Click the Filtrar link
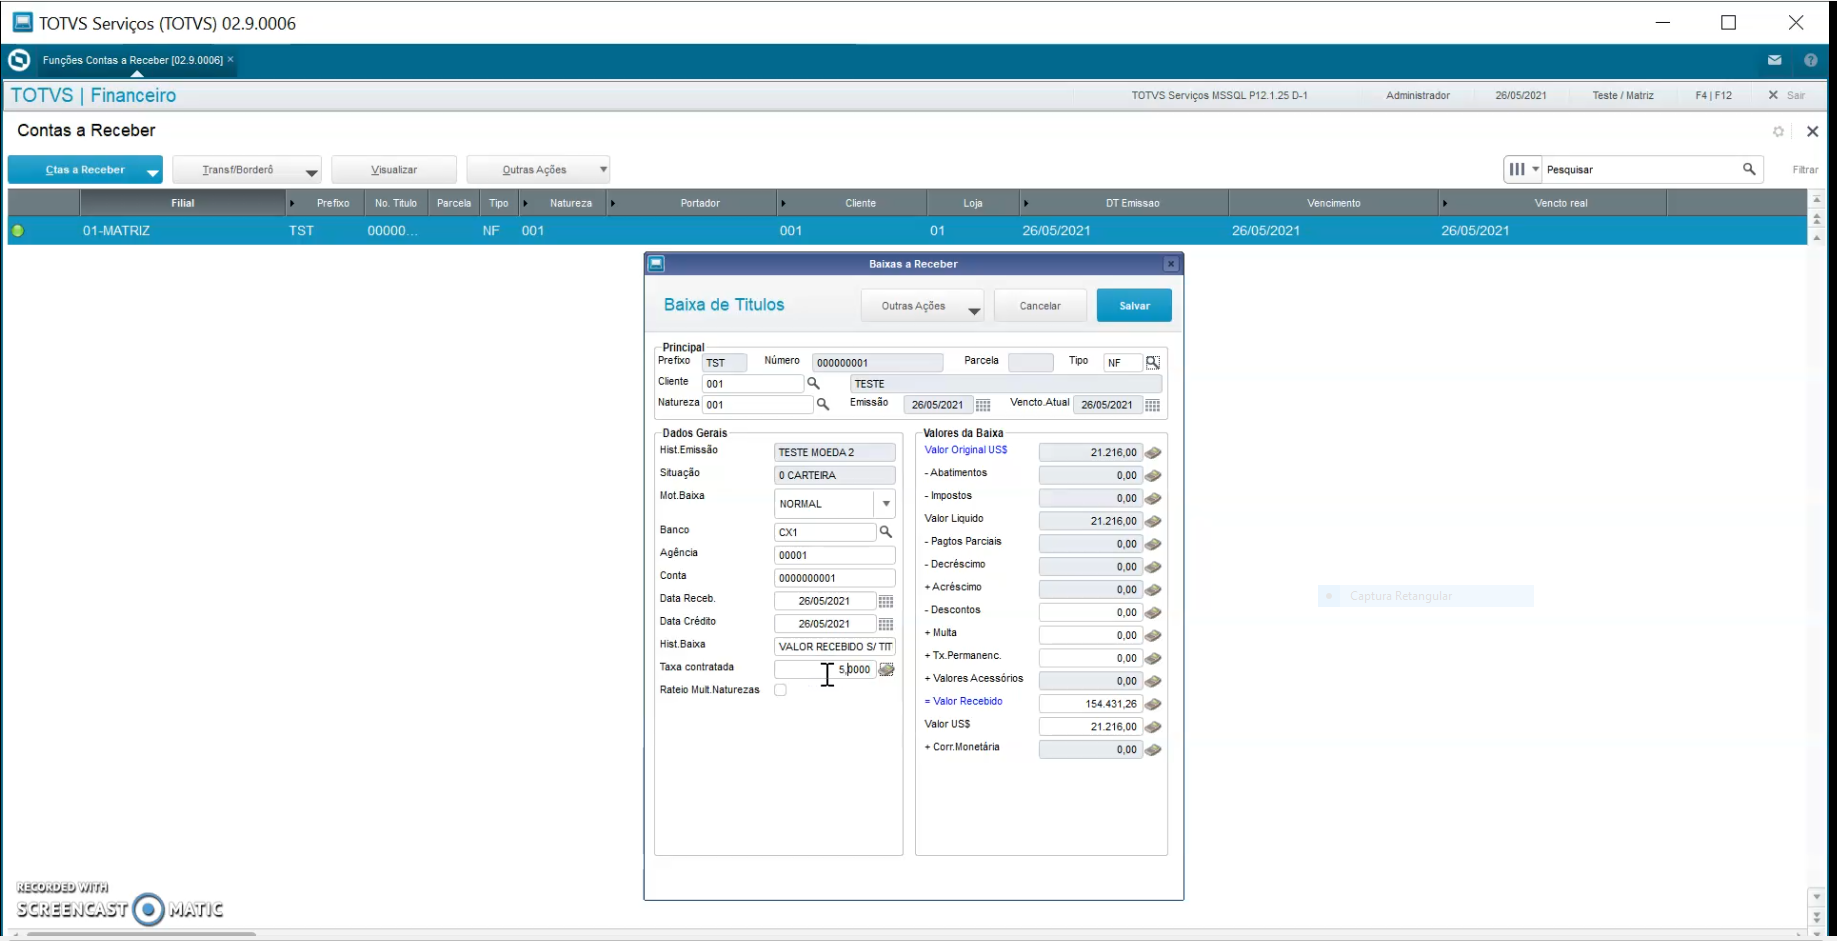This screenshot has height=941, width=1837. (1805, 170)
